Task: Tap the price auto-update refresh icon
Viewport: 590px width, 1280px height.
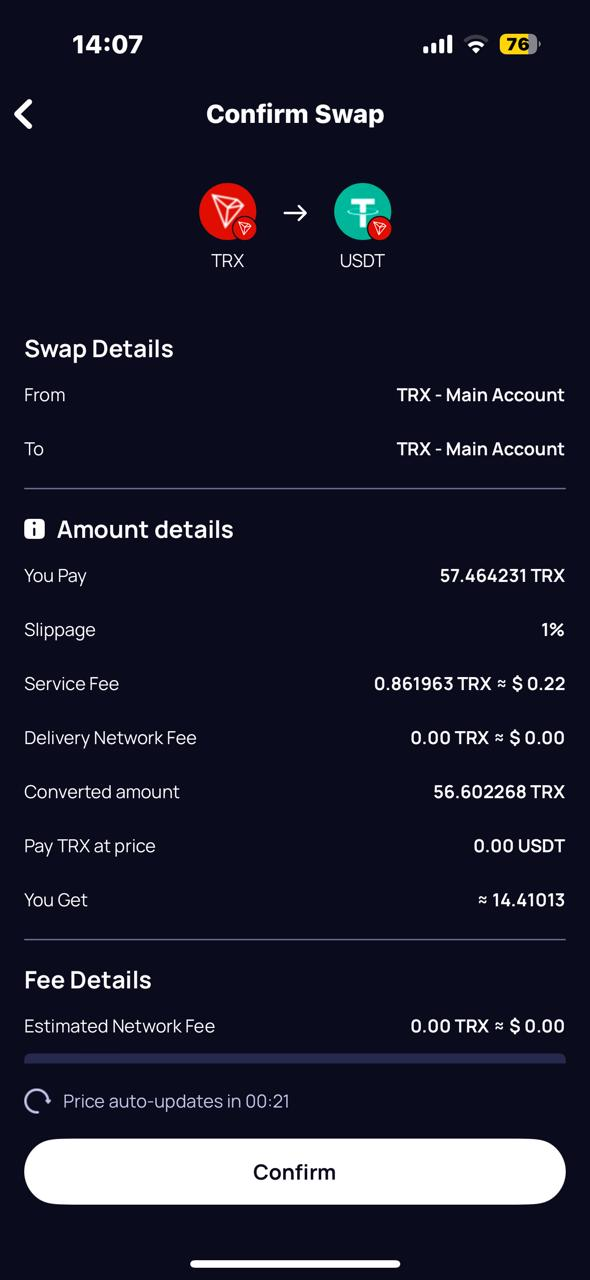Action: (37, 1101)
